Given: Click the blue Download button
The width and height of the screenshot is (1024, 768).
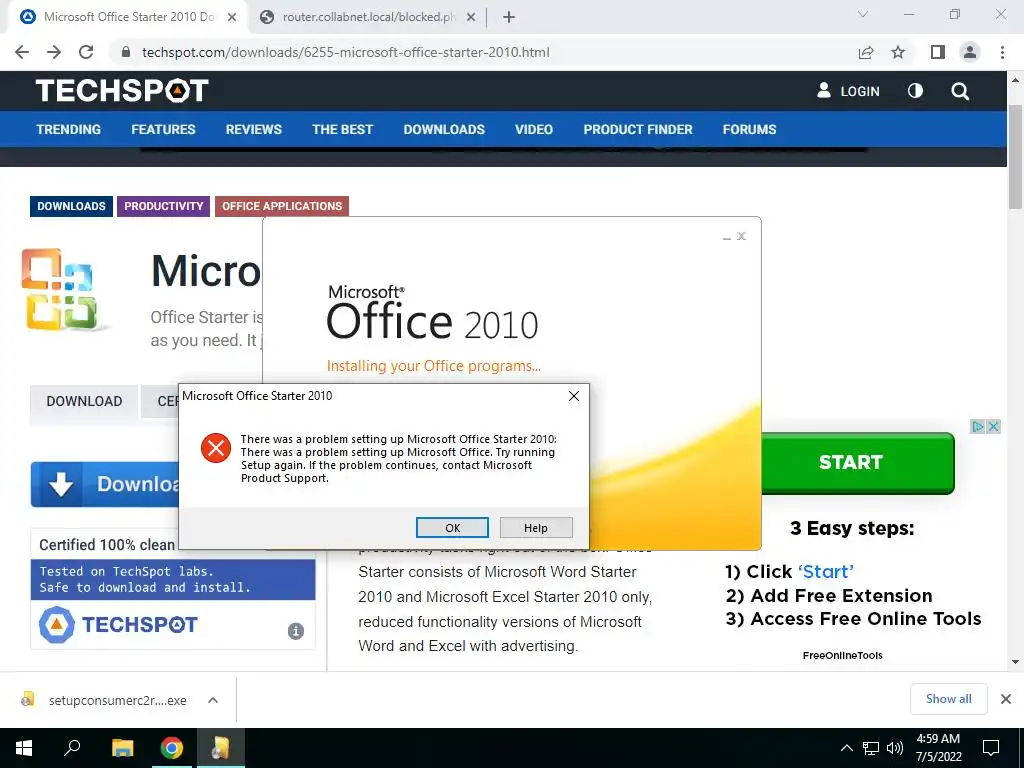Looking at the screenshot, I should pos(104,484).
